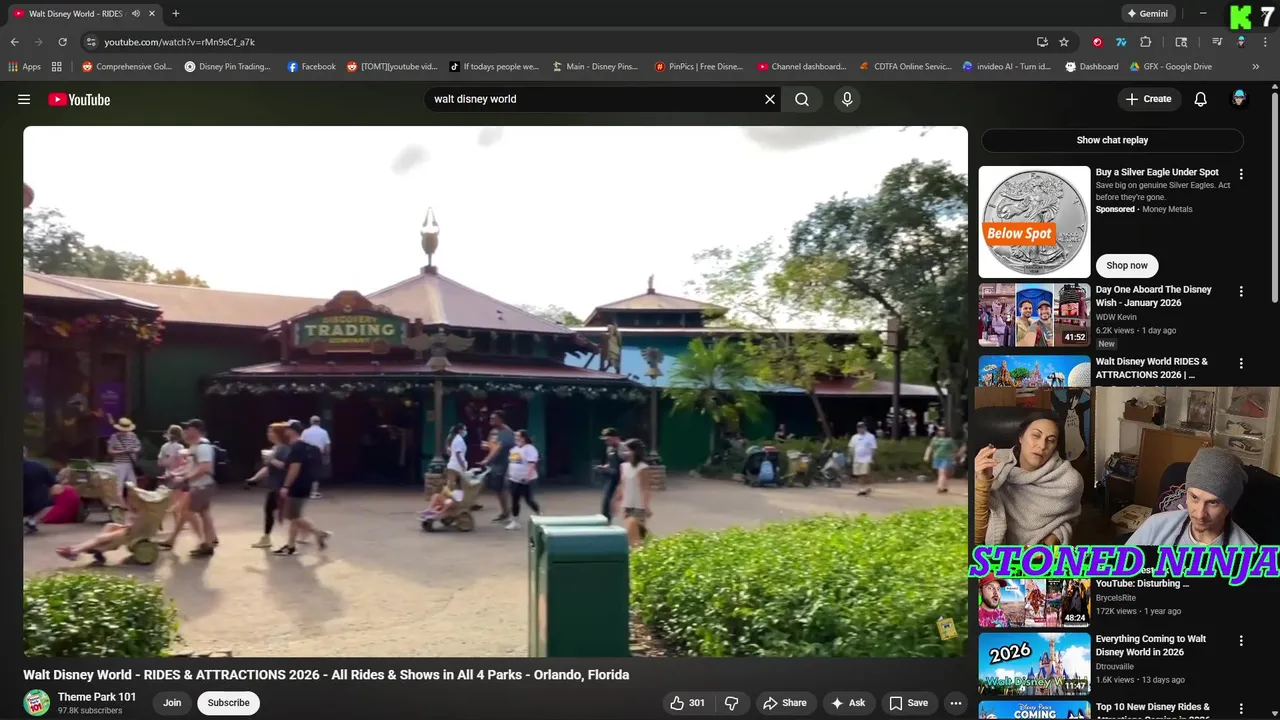Open the notifications bell
The image size is (1280, 720).
(x=1201, y=99)
